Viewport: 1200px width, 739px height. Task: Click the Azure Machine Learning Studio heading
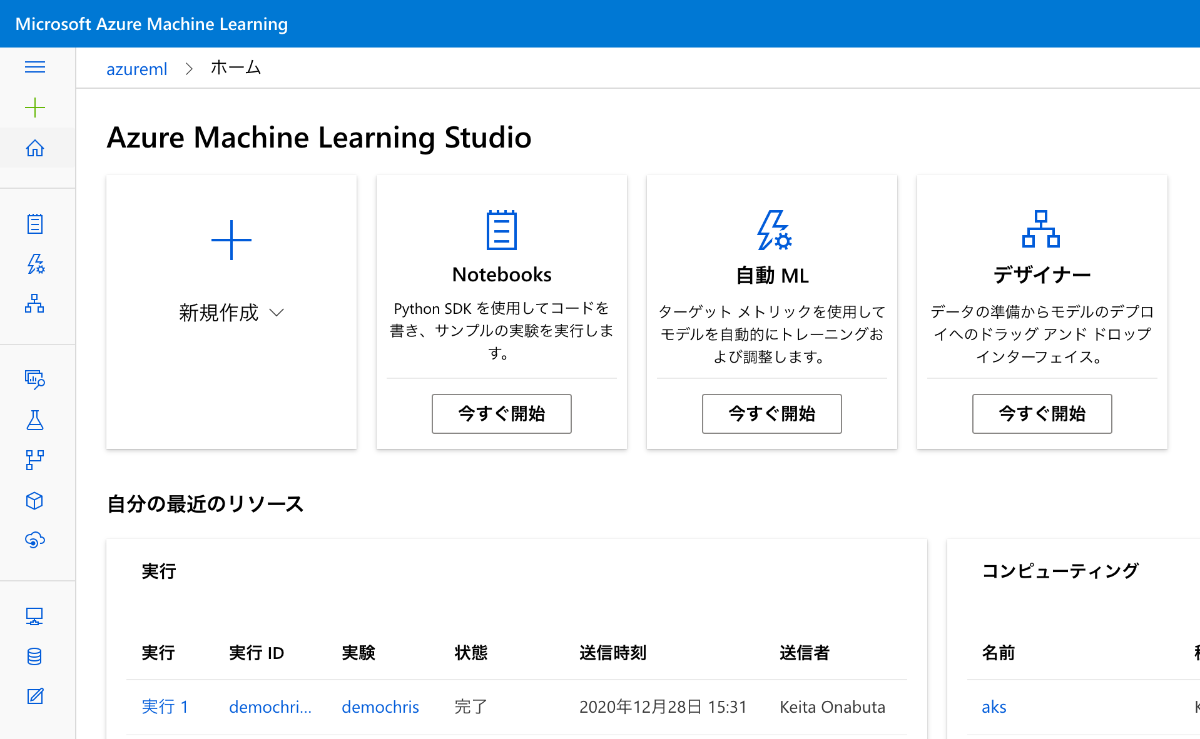pyautogui.click(x=319, y=137)
